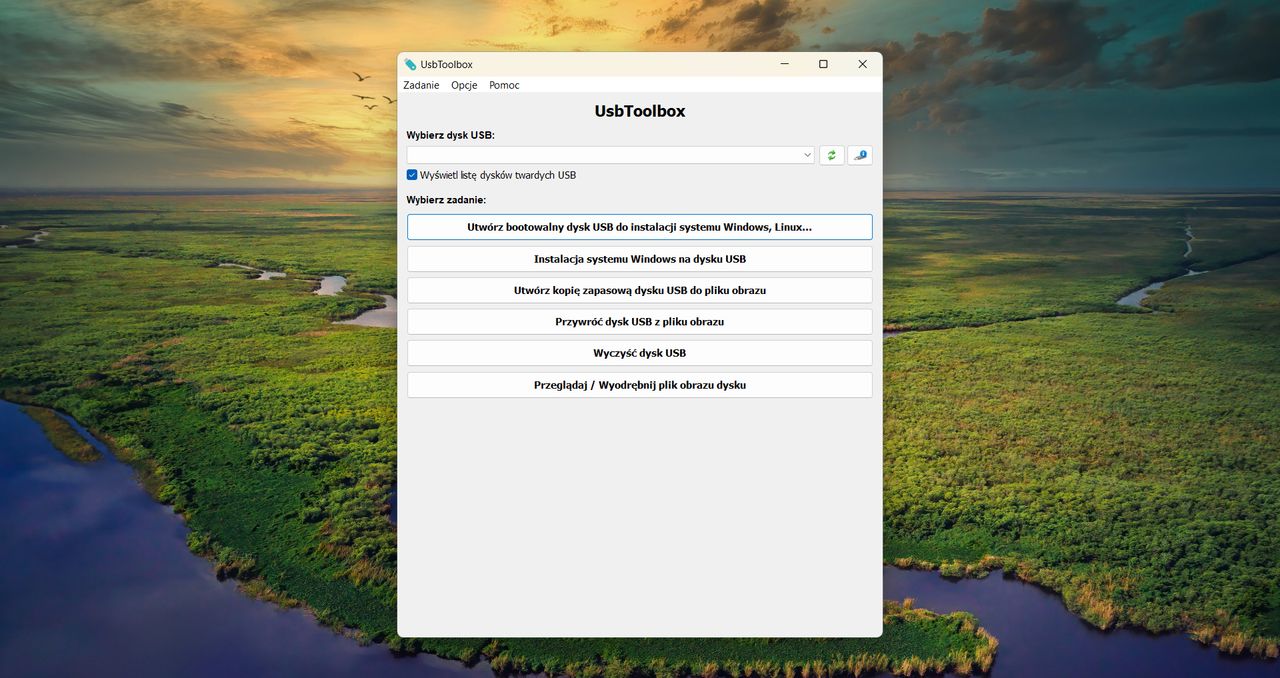Open the Opcje menu
Image resolution: width=1280 pixels, height=678 pixels.
(x=463, y=85)
